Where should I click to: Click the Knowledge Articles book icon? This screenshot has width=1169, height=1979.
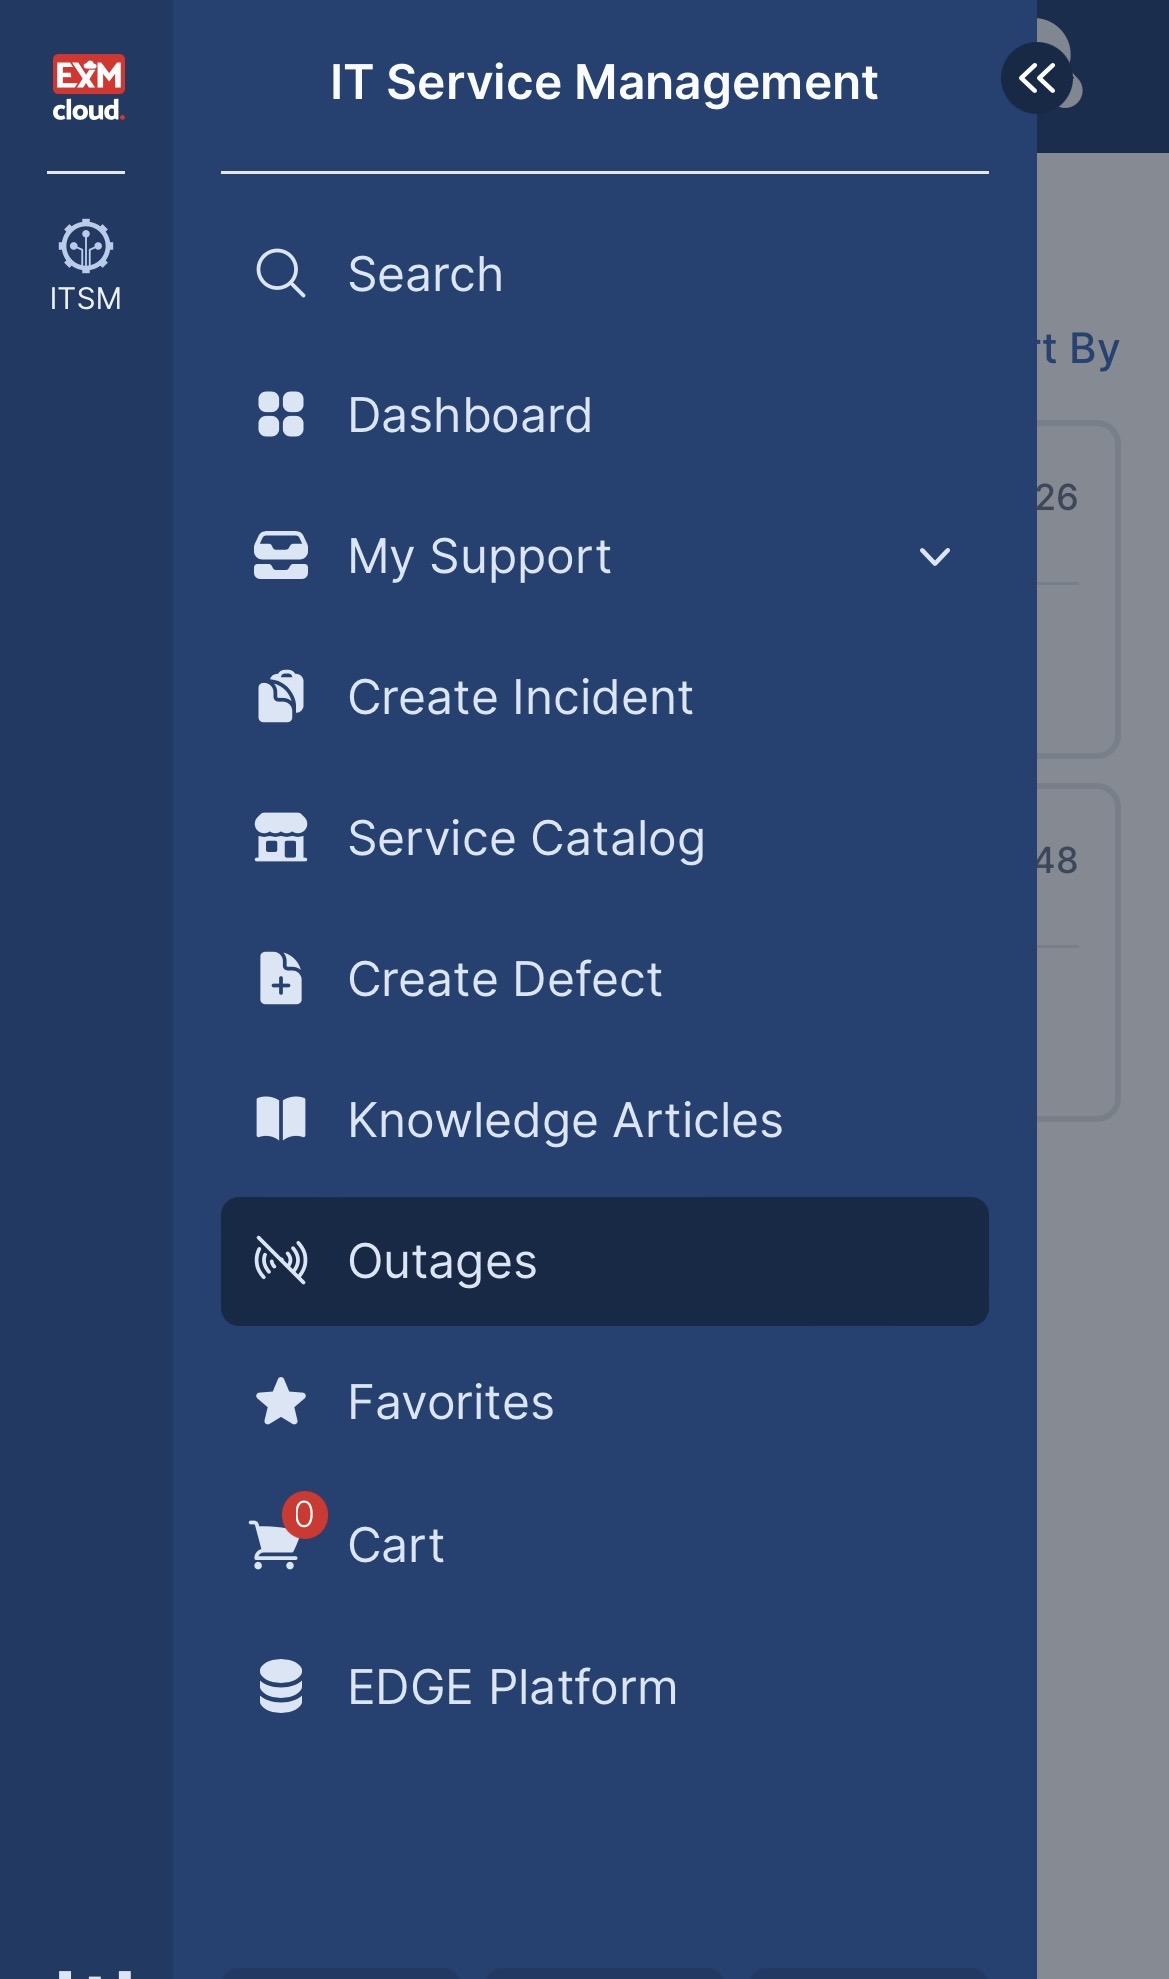(280, 1119)
